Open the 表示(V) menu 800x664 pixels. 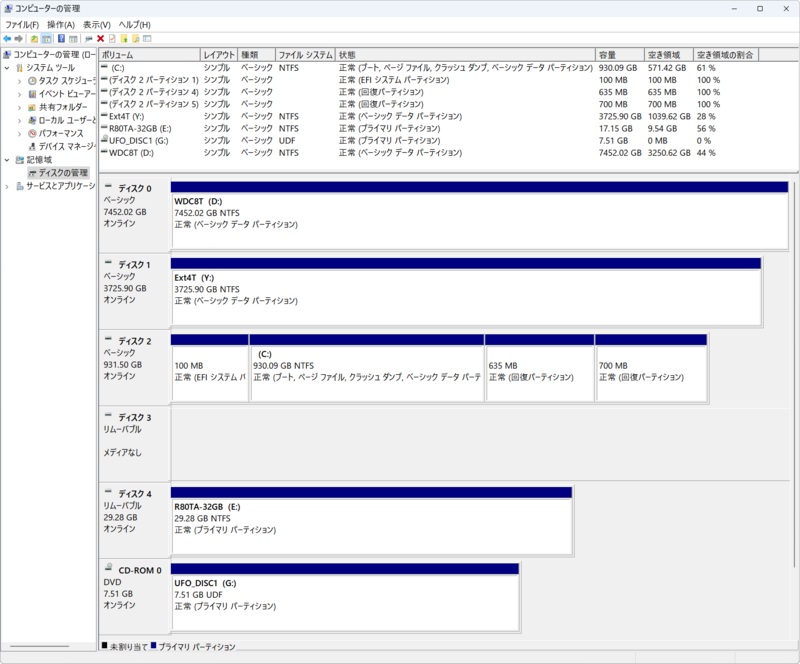click(x=97, y=24)
